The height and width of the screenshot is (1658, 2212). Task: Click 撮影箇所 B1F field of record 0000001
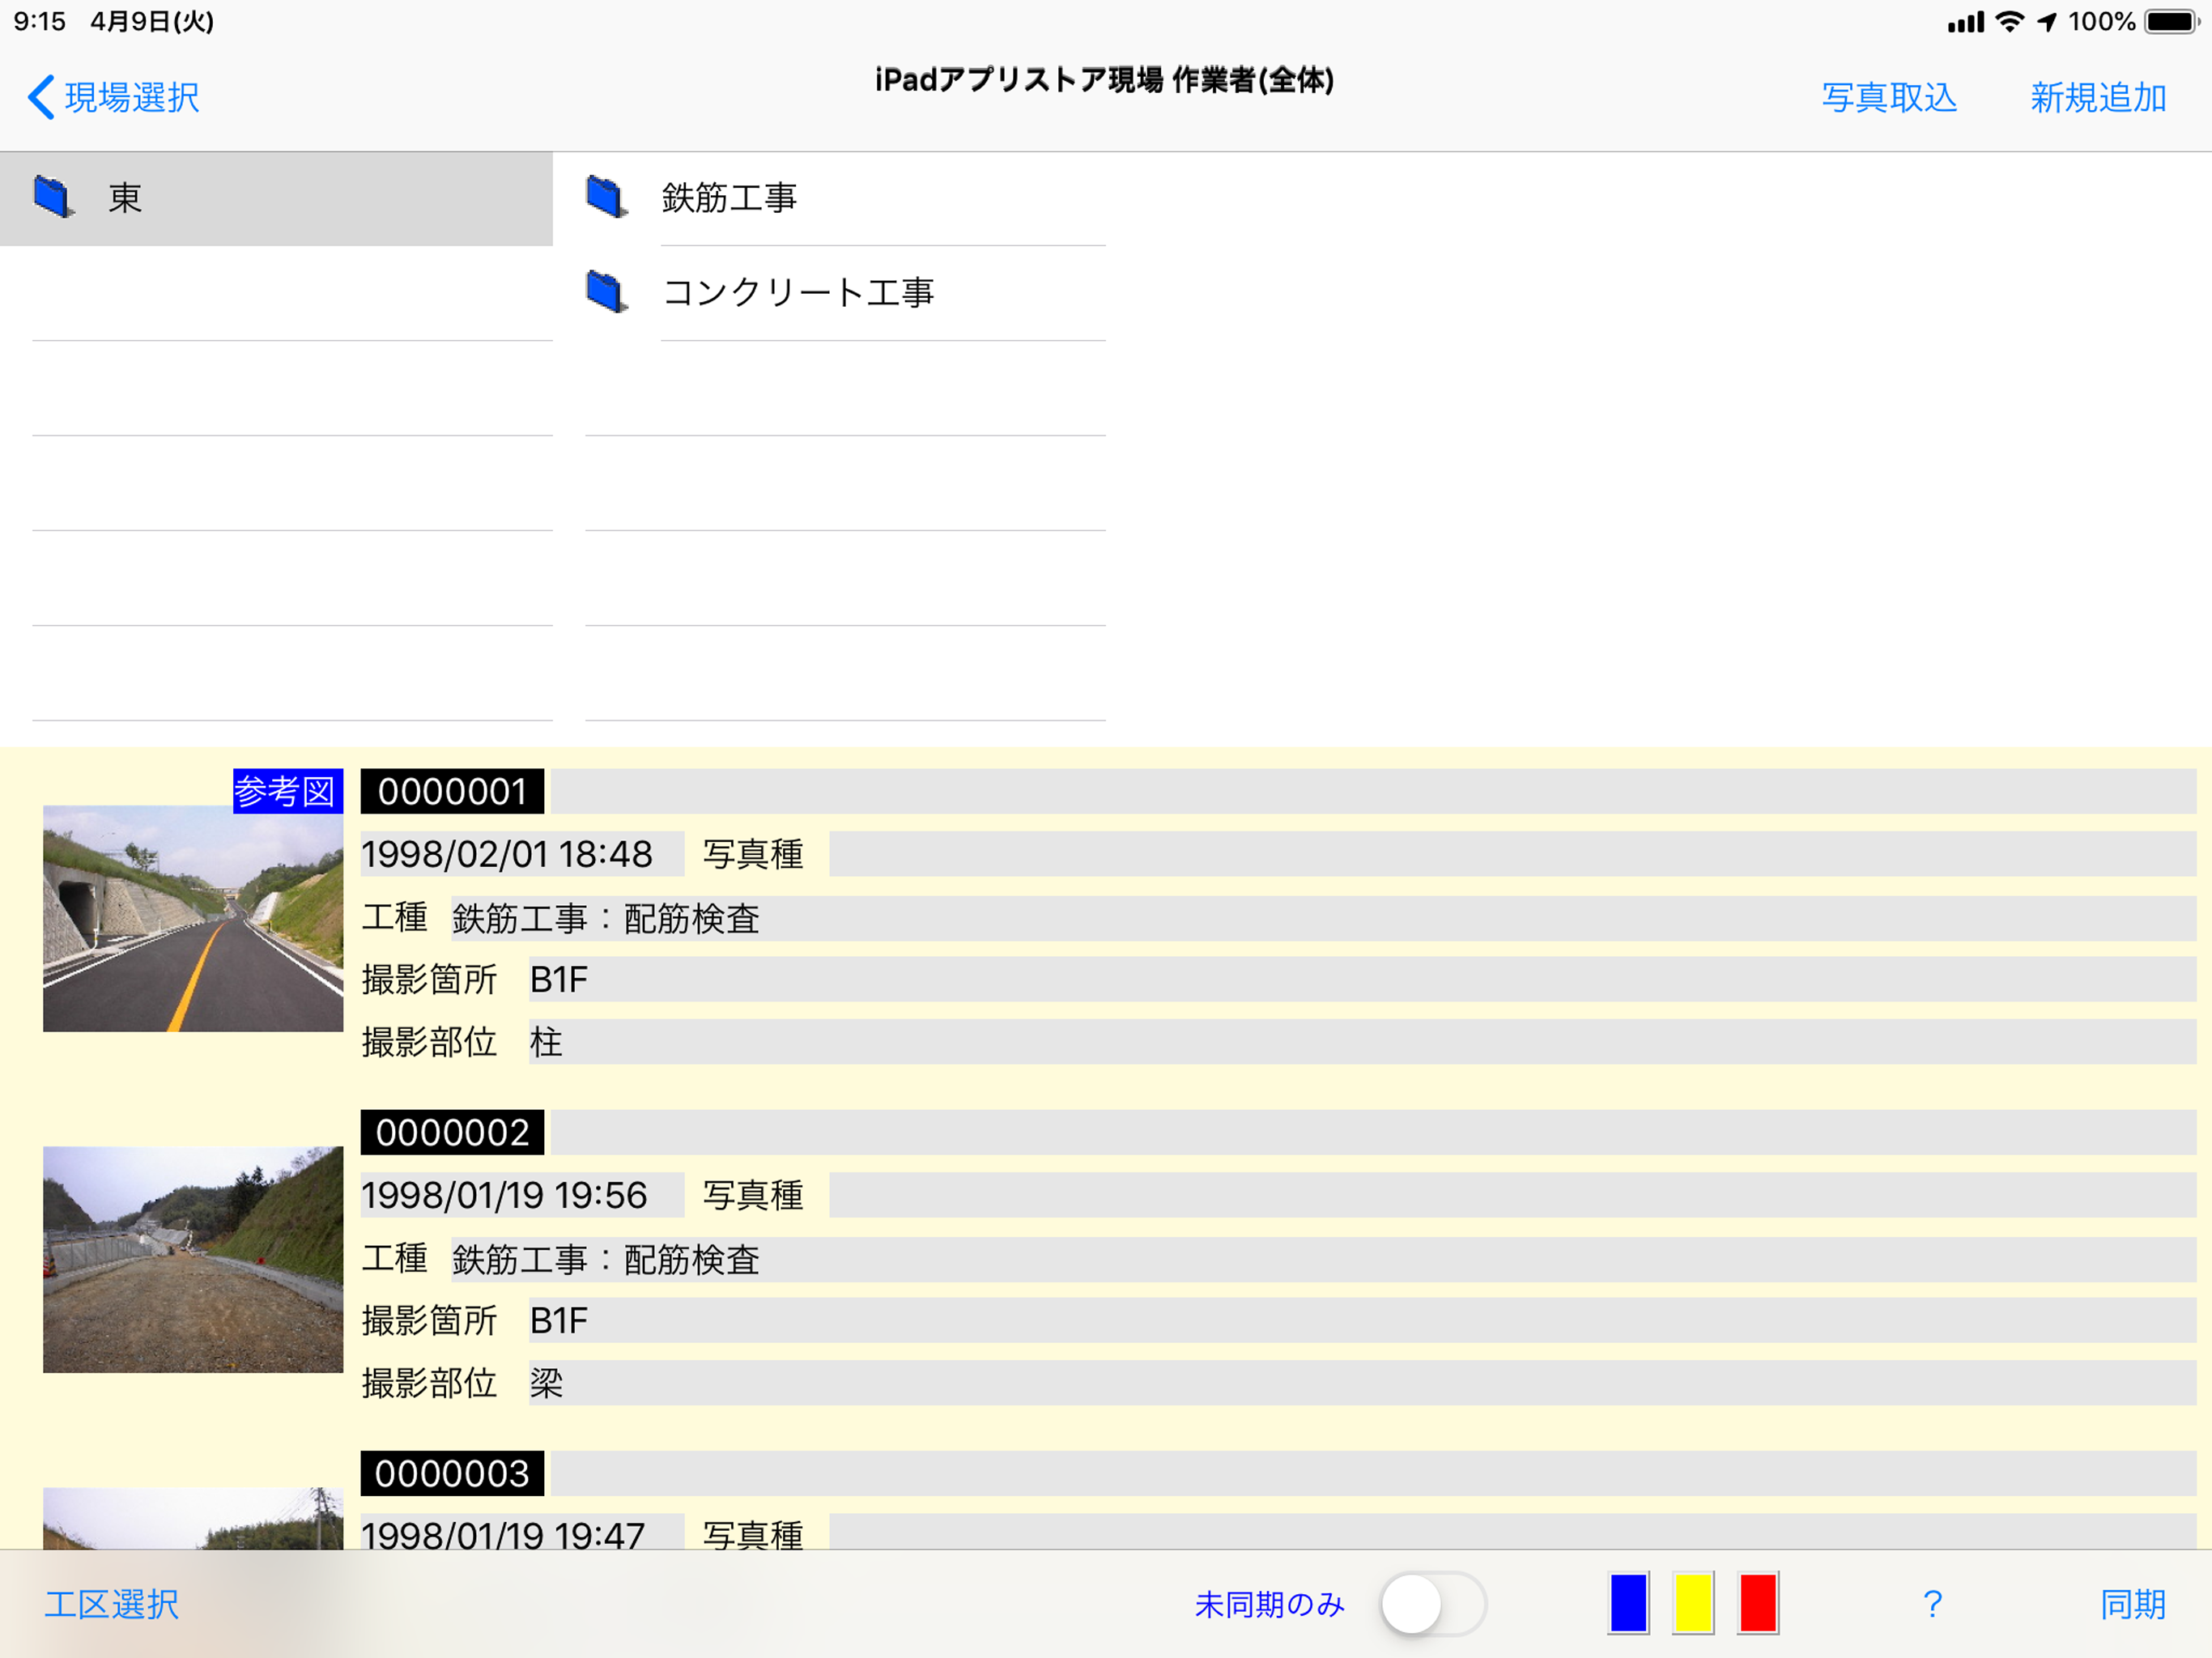(x=1362, y=979)
